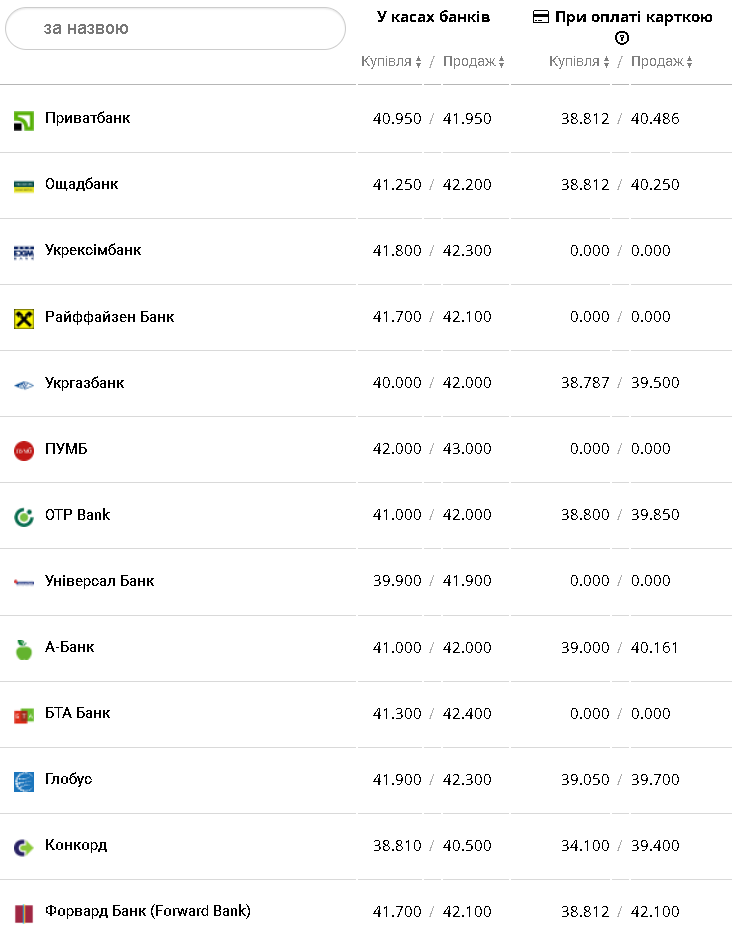Sort by card payment Продаж rate
The image size is (733, 935).
662,62
